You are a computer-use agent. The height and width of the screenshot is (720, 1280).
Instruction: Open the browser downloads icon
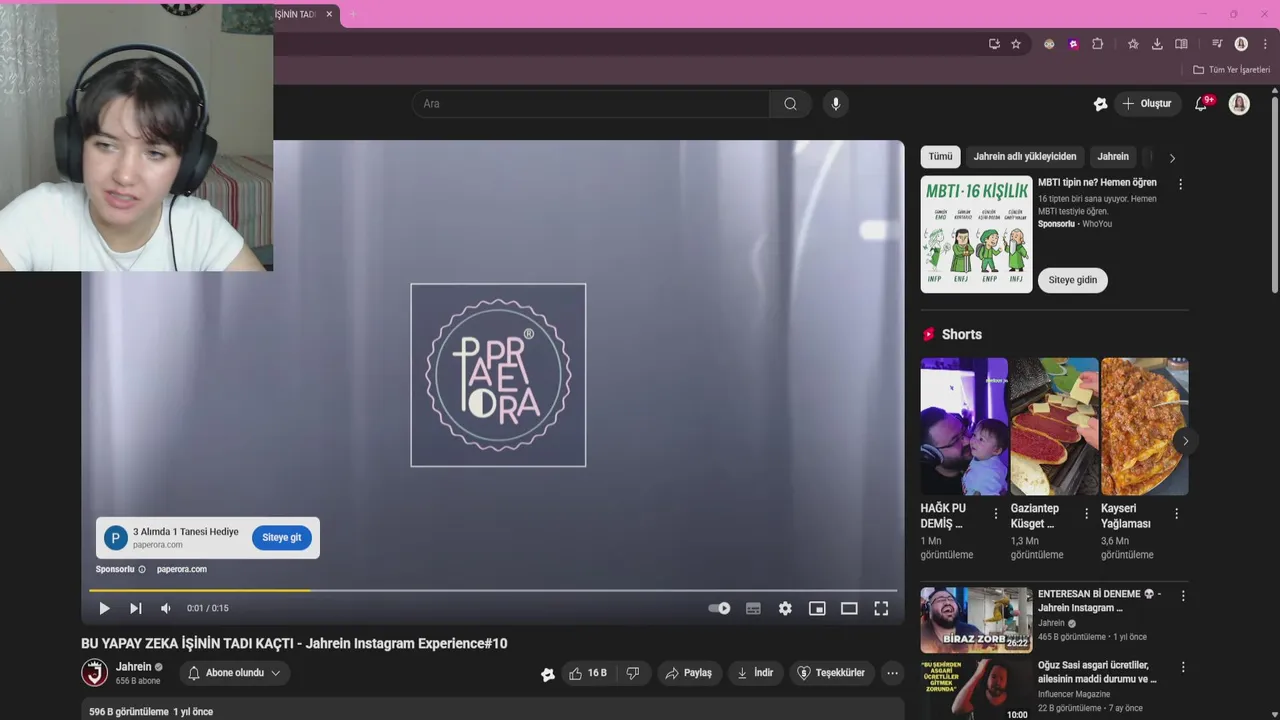pos(1157,44)
